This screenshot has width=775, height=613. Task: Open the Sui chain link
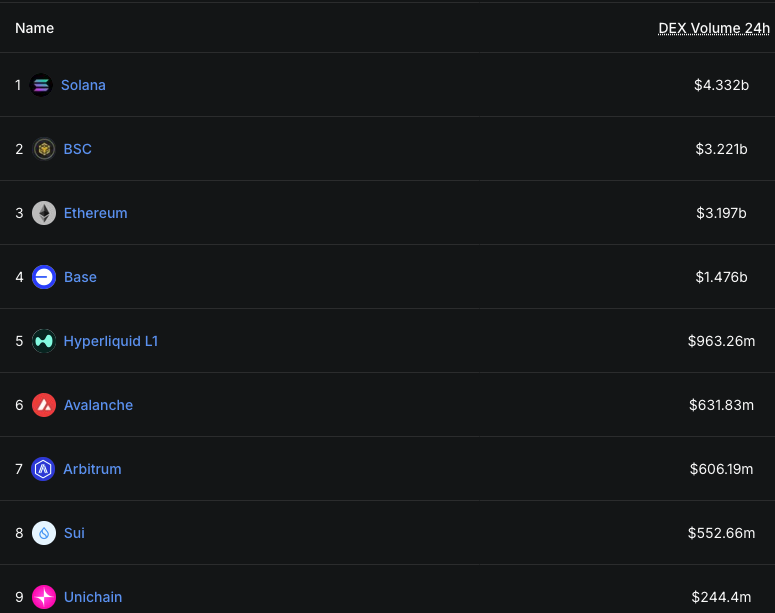(74, 533)
